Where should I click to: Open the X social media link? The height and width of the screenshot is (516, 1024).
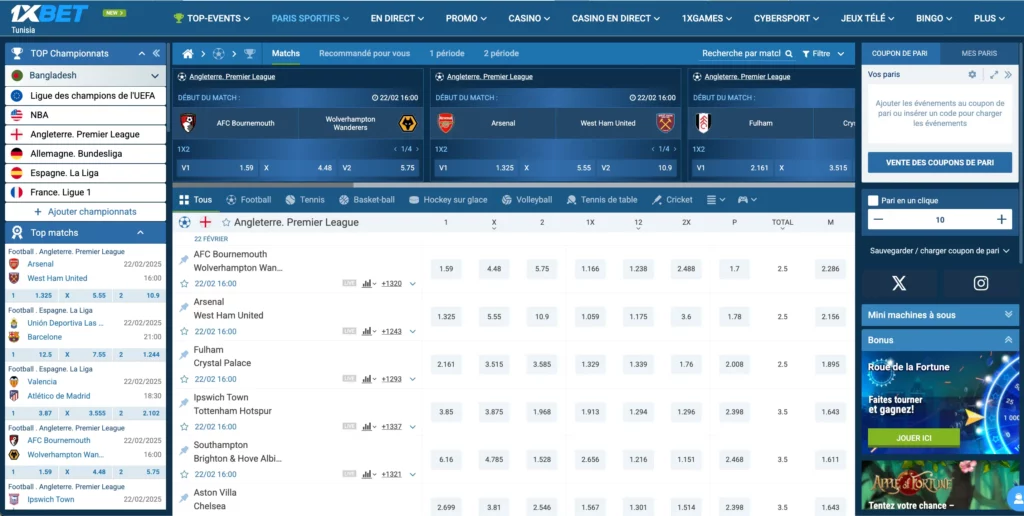(x=899, y=283)
